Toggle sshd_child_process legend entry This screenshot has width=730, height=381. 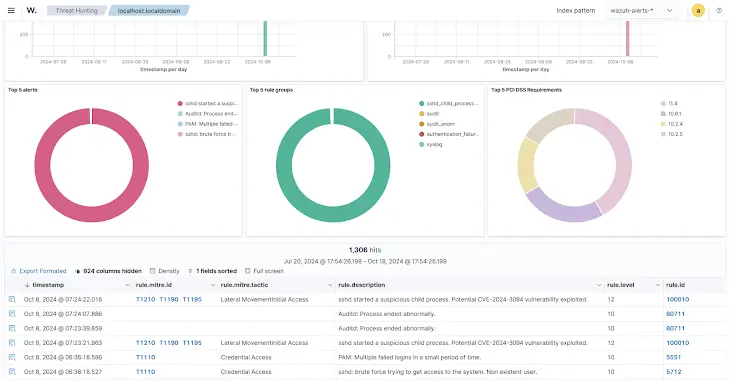pos(449,103)
